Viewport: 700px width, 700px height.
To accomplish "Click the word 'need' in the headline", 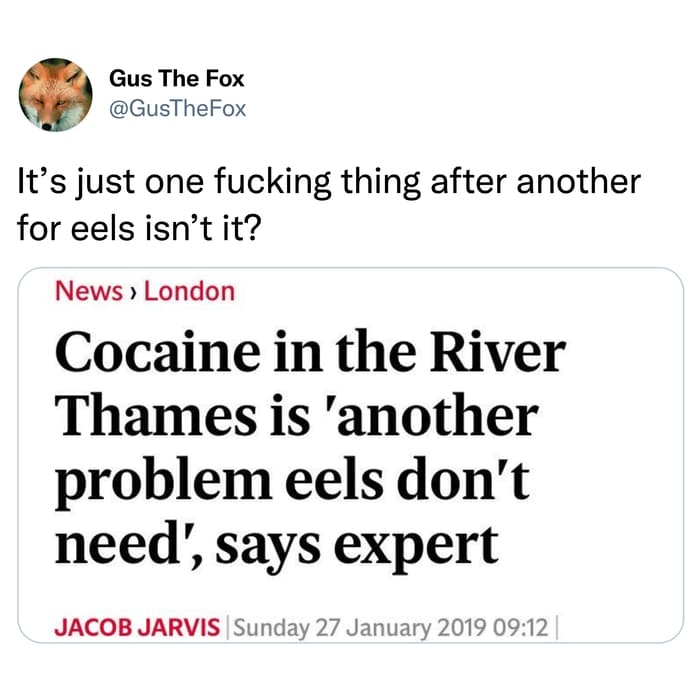I will (118, 544).
